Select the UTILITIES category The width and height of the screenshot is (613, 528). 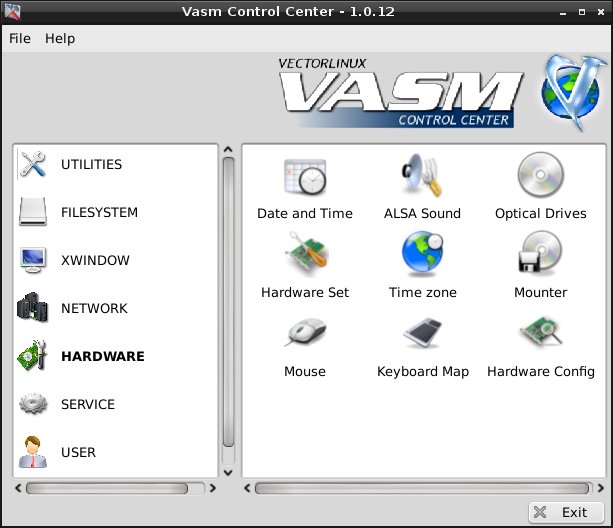coord(90,165)
